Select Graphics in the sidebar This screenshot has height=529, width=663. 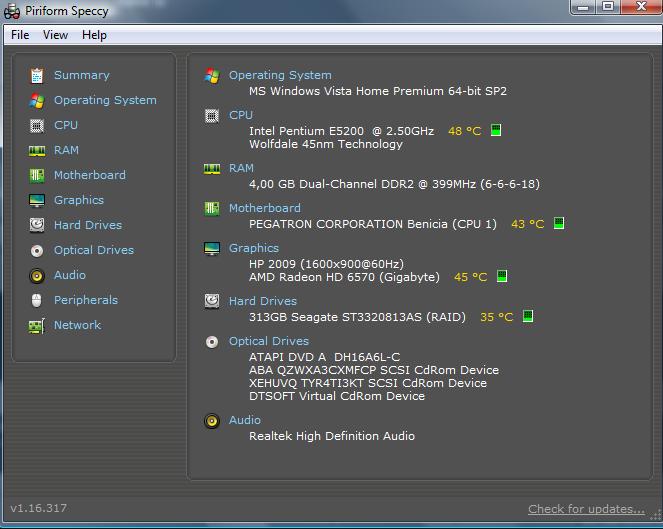79,200
